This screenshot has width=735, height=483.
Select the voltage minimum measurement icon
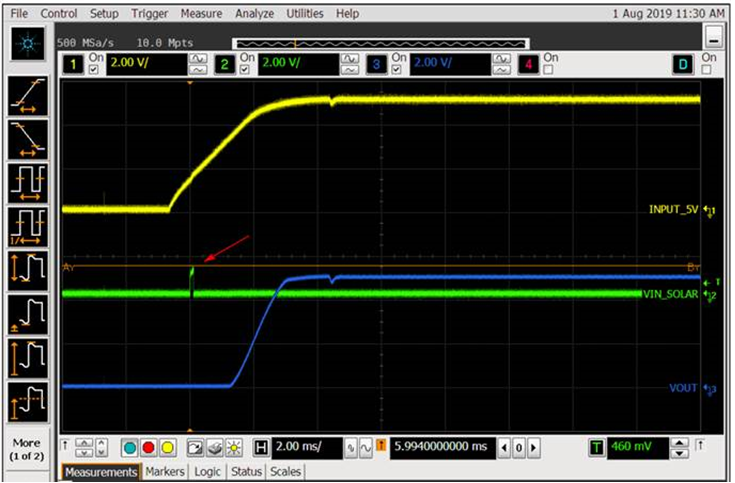coord(28,314)
